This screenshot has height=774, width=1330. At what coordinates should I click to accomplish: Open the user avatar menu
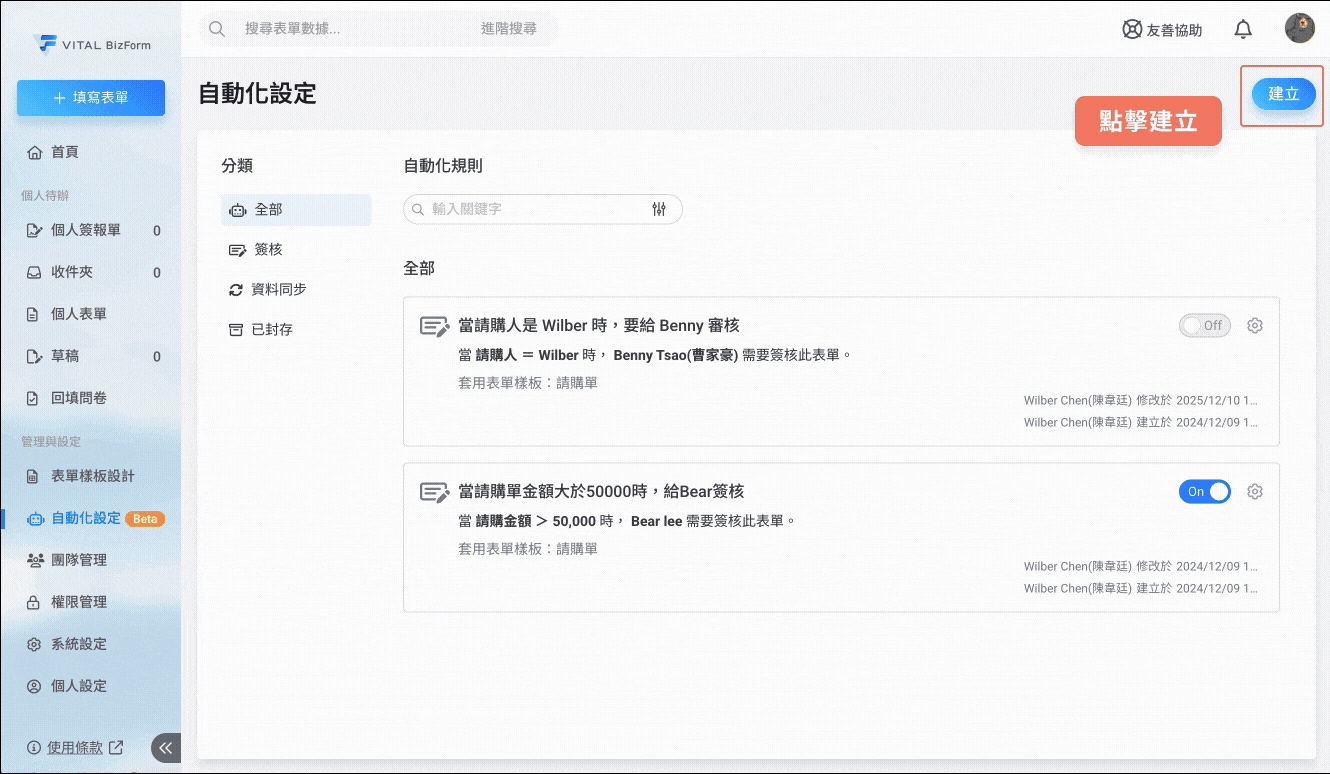pos(1299,28)
